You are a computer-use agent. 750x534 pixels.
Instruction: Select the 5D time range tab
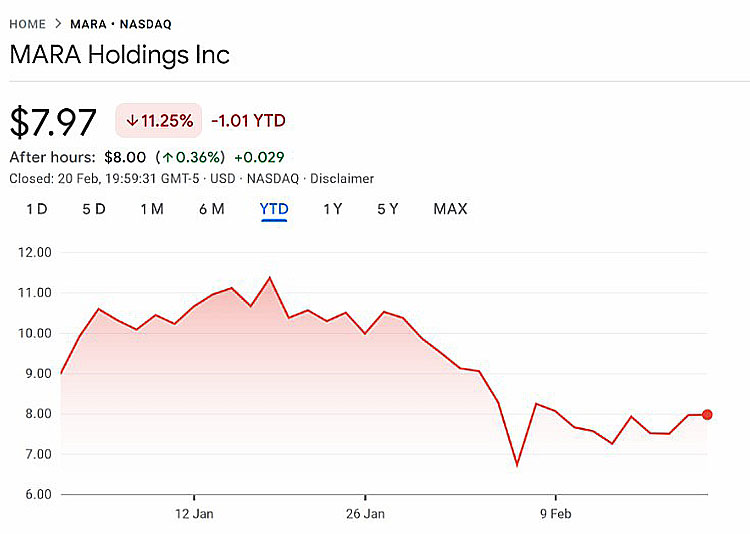[x=93, y=209]
